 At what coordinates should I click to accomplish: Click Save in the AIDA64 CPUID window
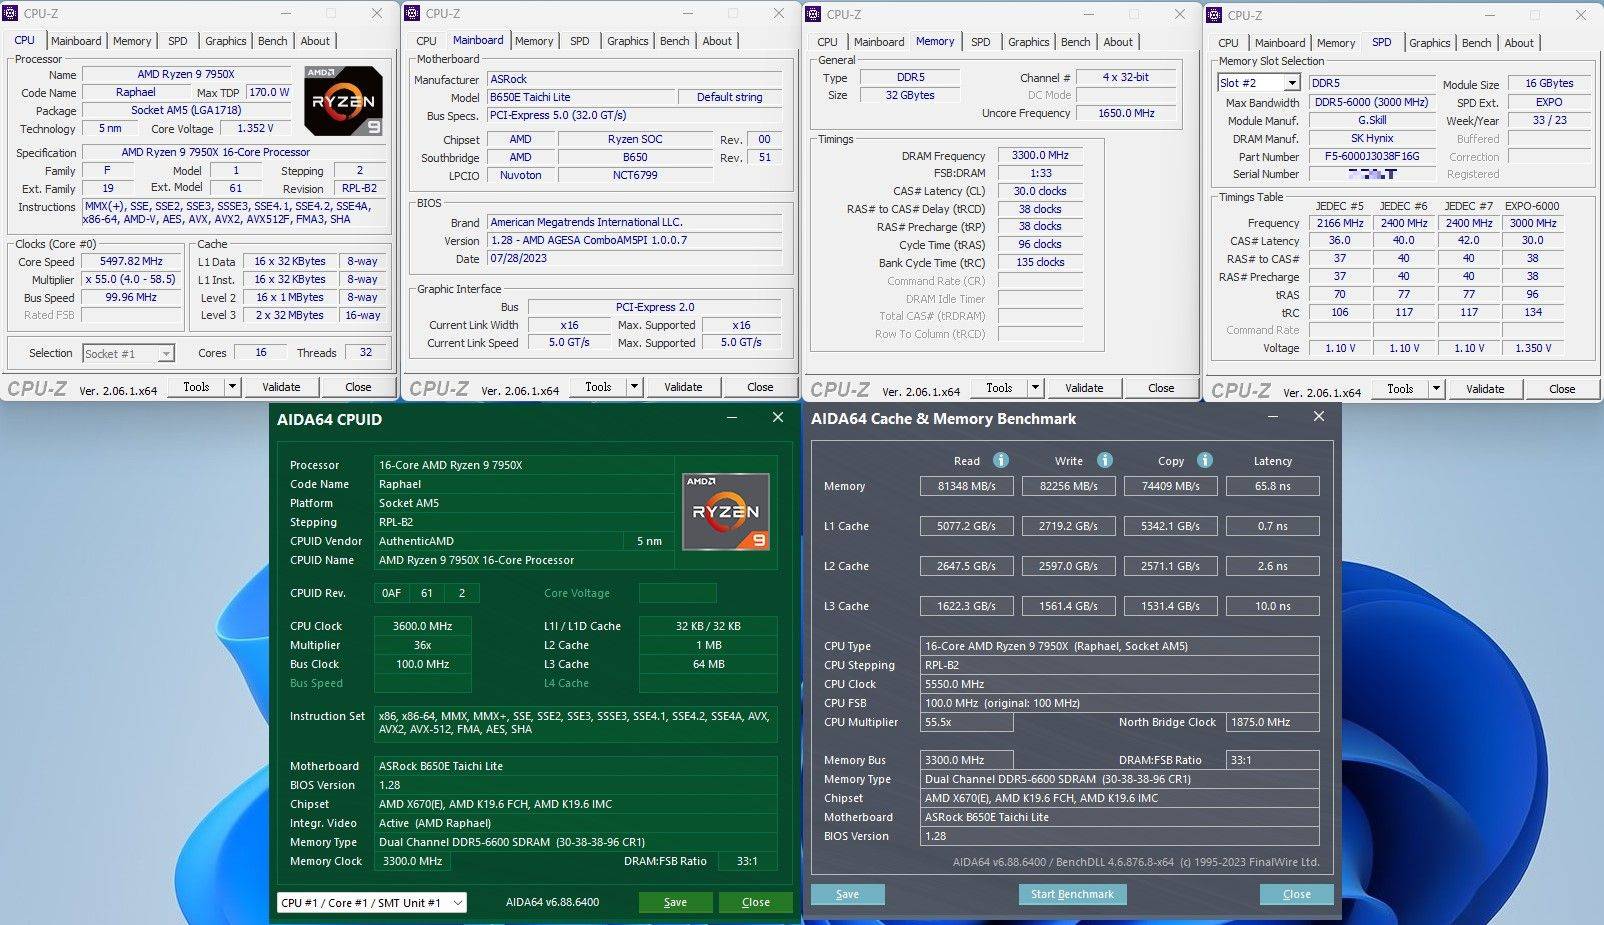(675, 902)
